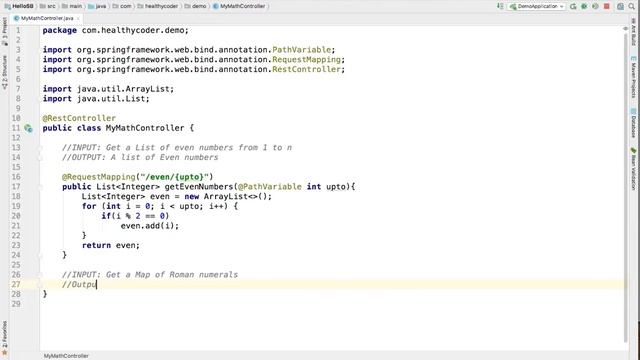Open the healthycoder package breadcrumb
Screen dimensions: 640x360
(x=158, y=6)
